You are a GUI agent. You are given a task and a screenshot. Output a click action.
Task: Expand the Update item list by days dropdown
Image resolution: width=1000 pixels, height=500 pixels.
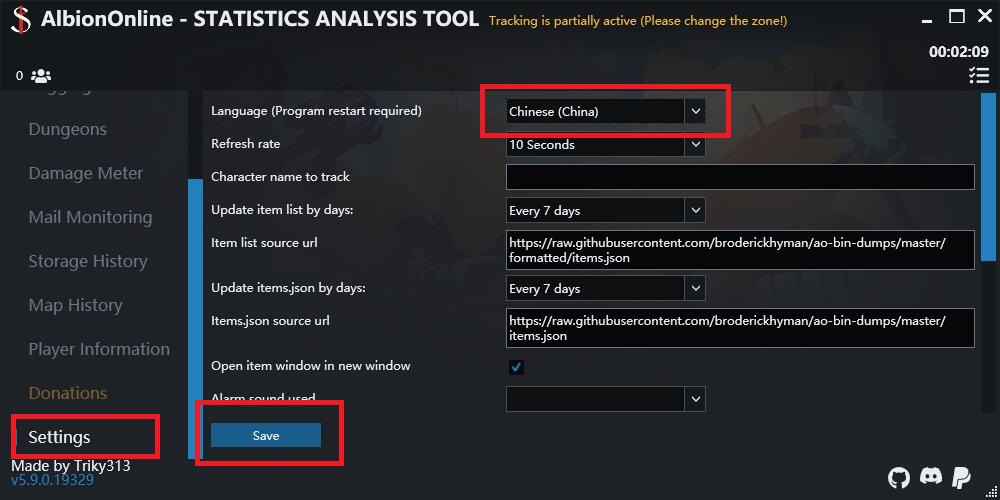point(605,210)
